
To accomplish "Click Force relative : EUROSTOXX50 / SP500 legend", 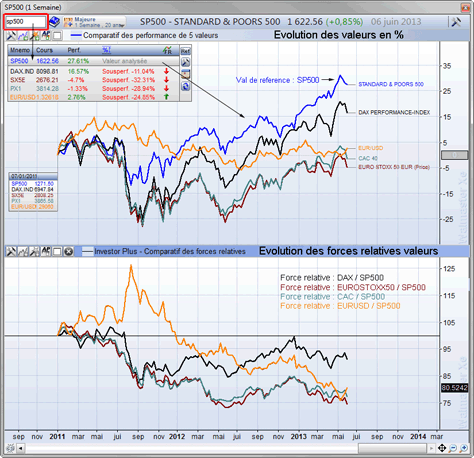I will coord(353,287).
